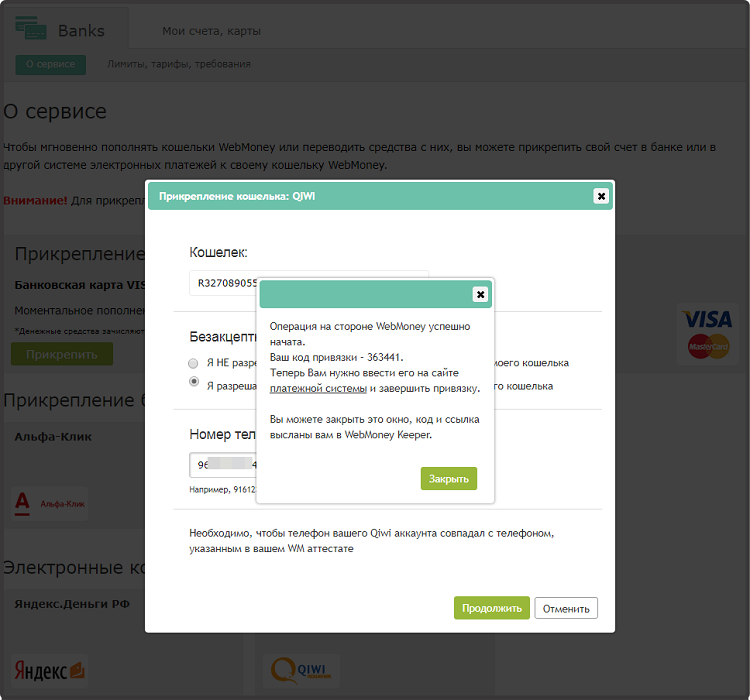Click the 'Альфа-Клик' bold heading
Screen dimensions: 750x700
tap(53, 437)
